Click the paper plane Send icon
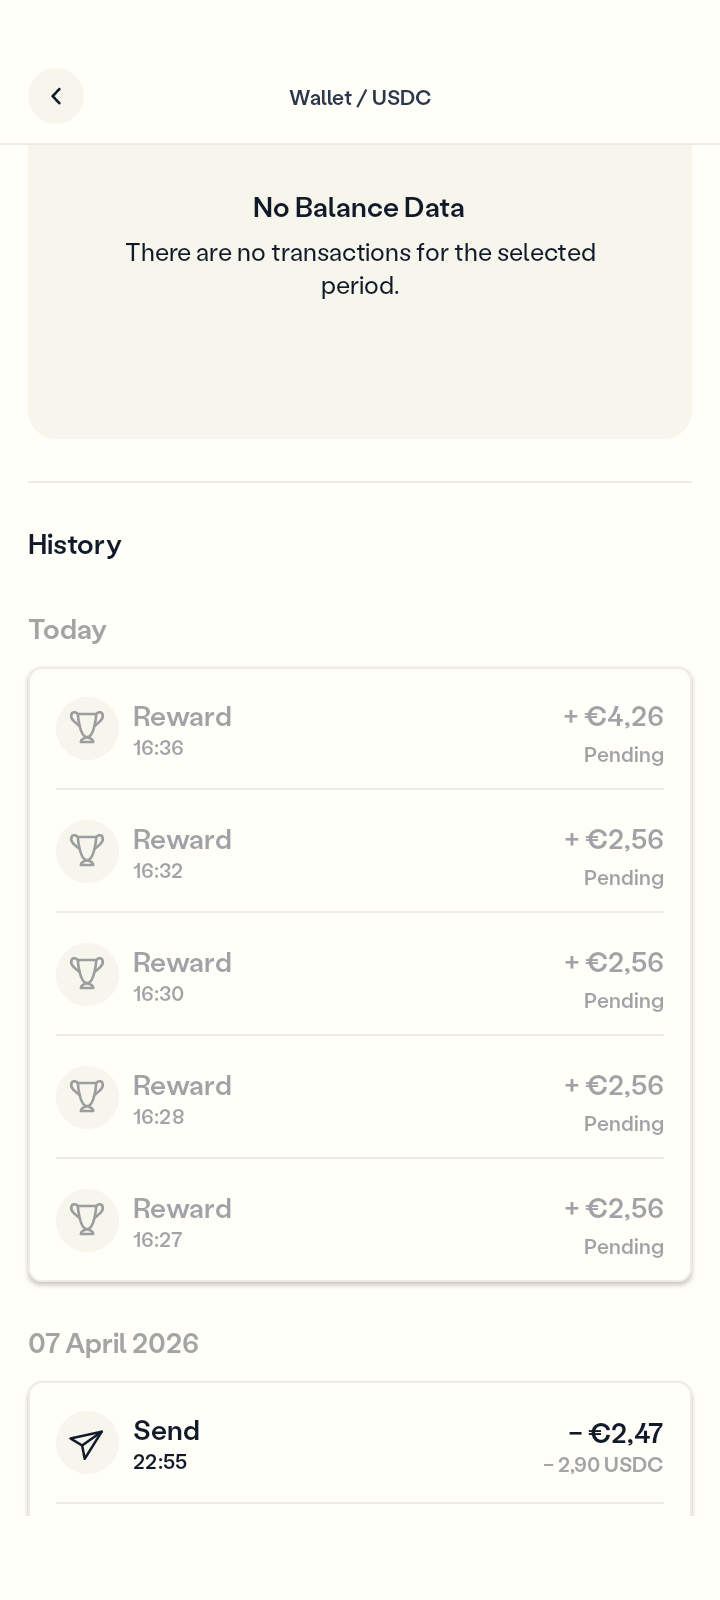 tap(87, 1443)
